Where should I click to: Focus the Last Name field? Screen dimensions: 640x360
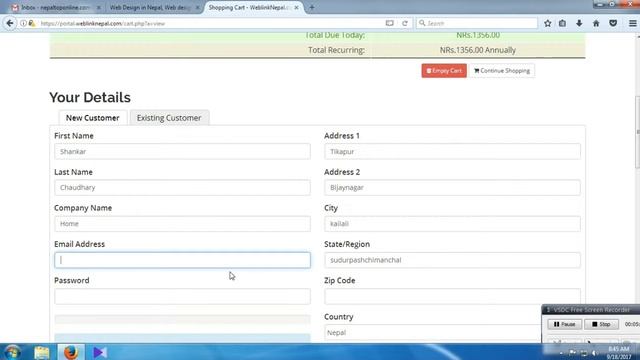(x=182, y=187)
